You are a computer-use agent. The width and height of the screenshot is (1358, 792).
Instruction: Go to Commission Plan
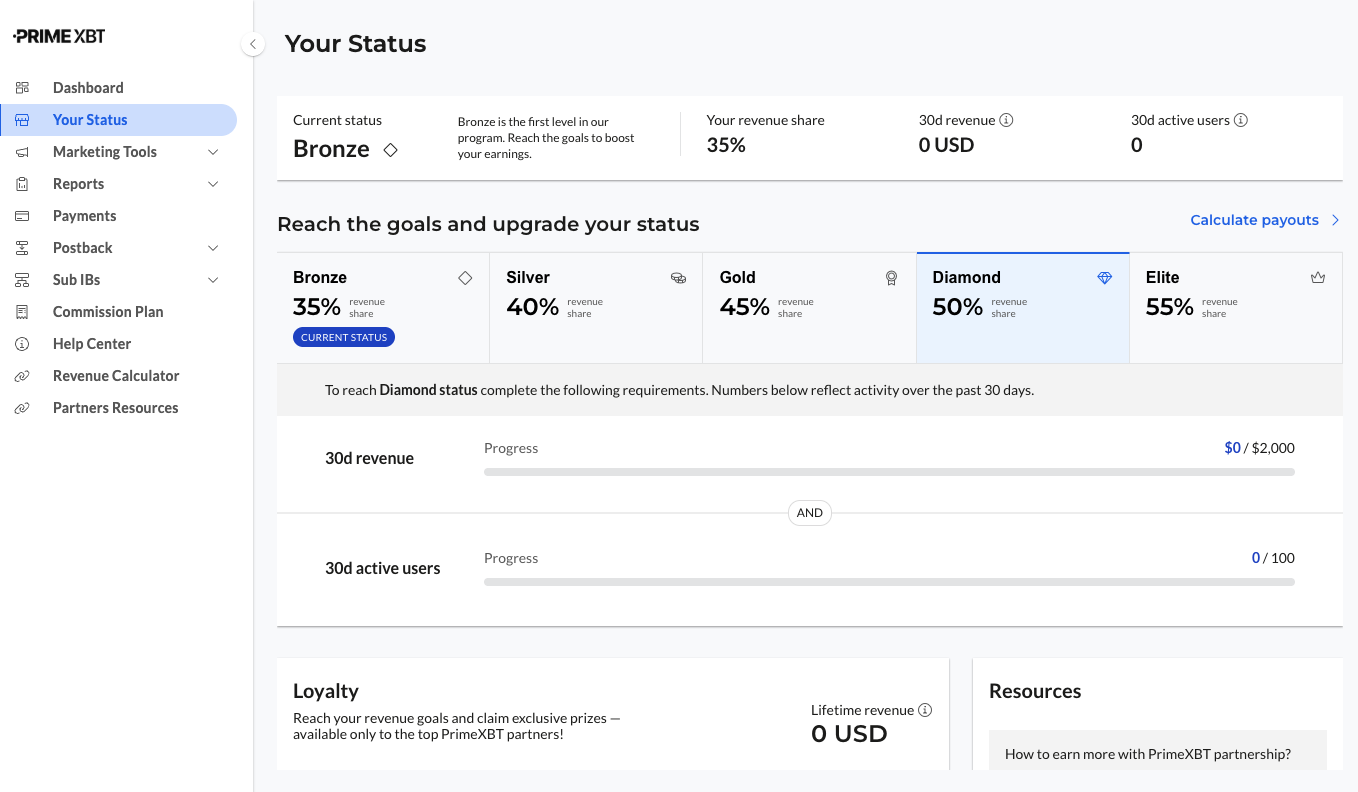[119, 312]
